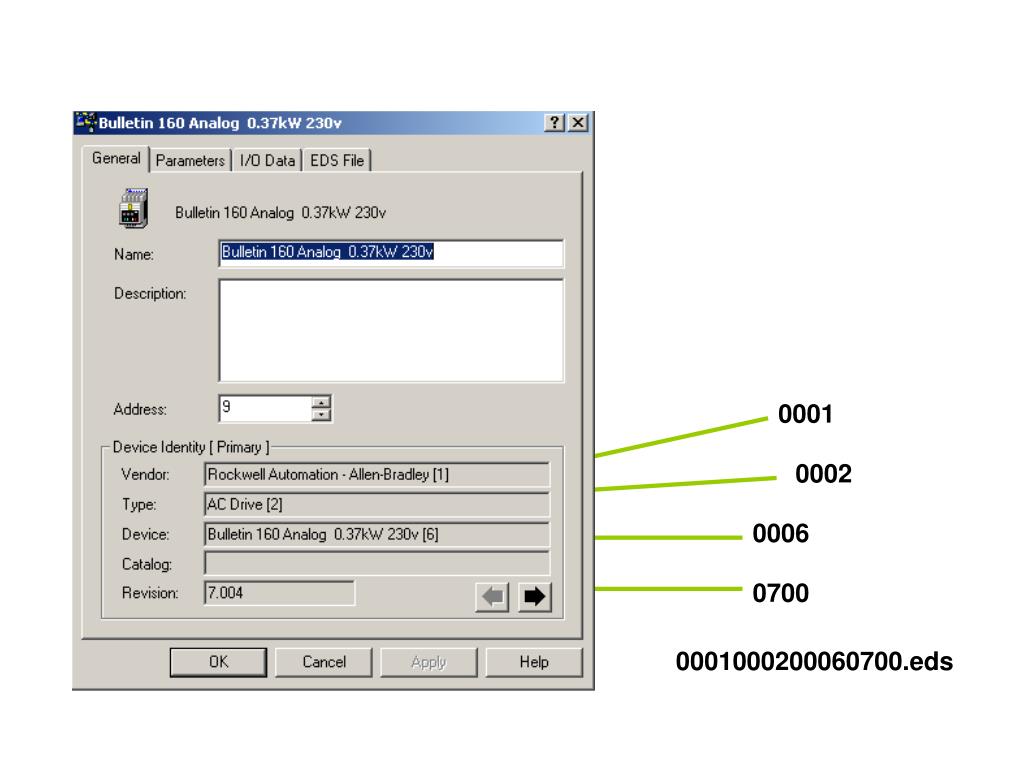Click the OK button

coord(218,662)
